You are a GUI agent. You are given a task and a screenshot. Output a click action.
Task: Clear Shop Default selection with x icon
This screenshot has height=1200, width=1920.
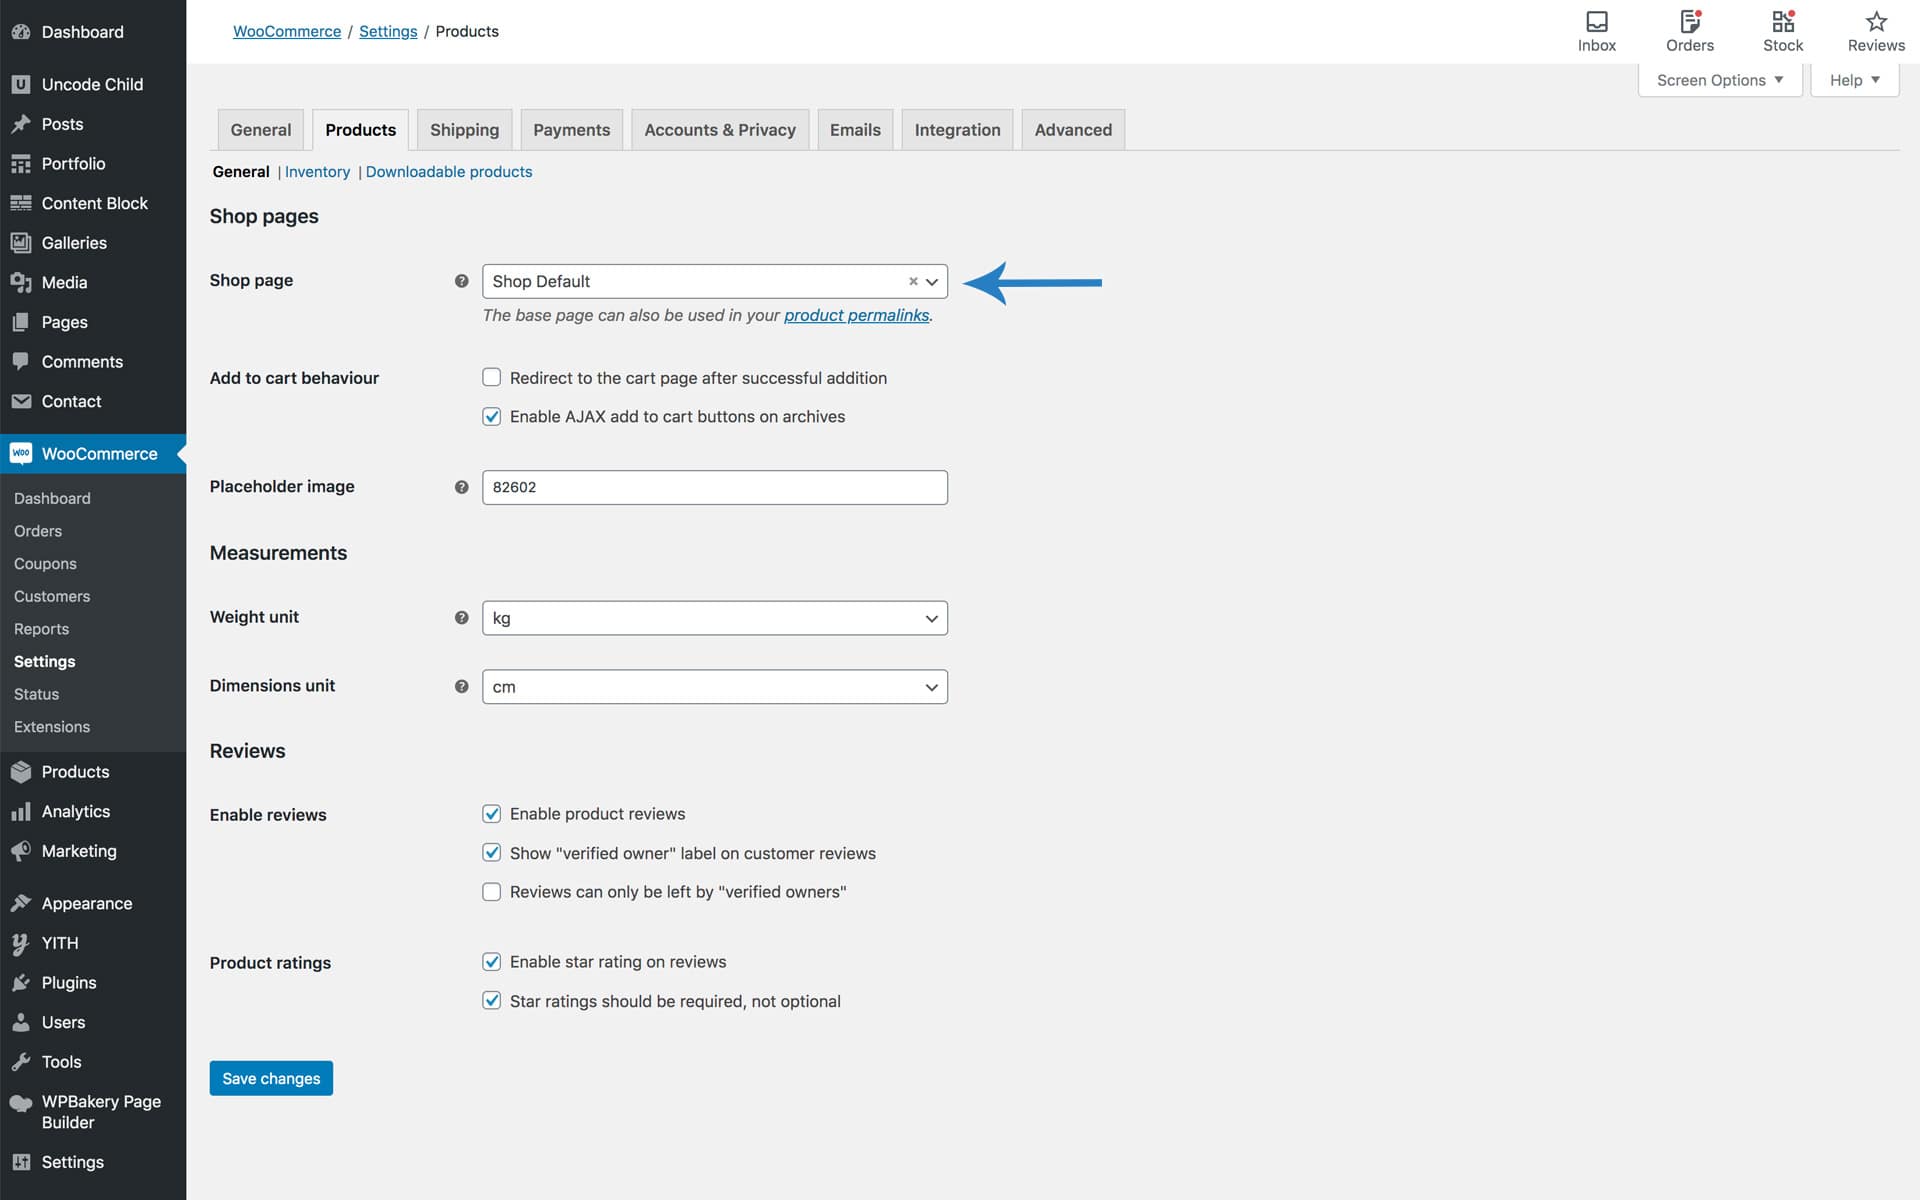coord(912,282)
